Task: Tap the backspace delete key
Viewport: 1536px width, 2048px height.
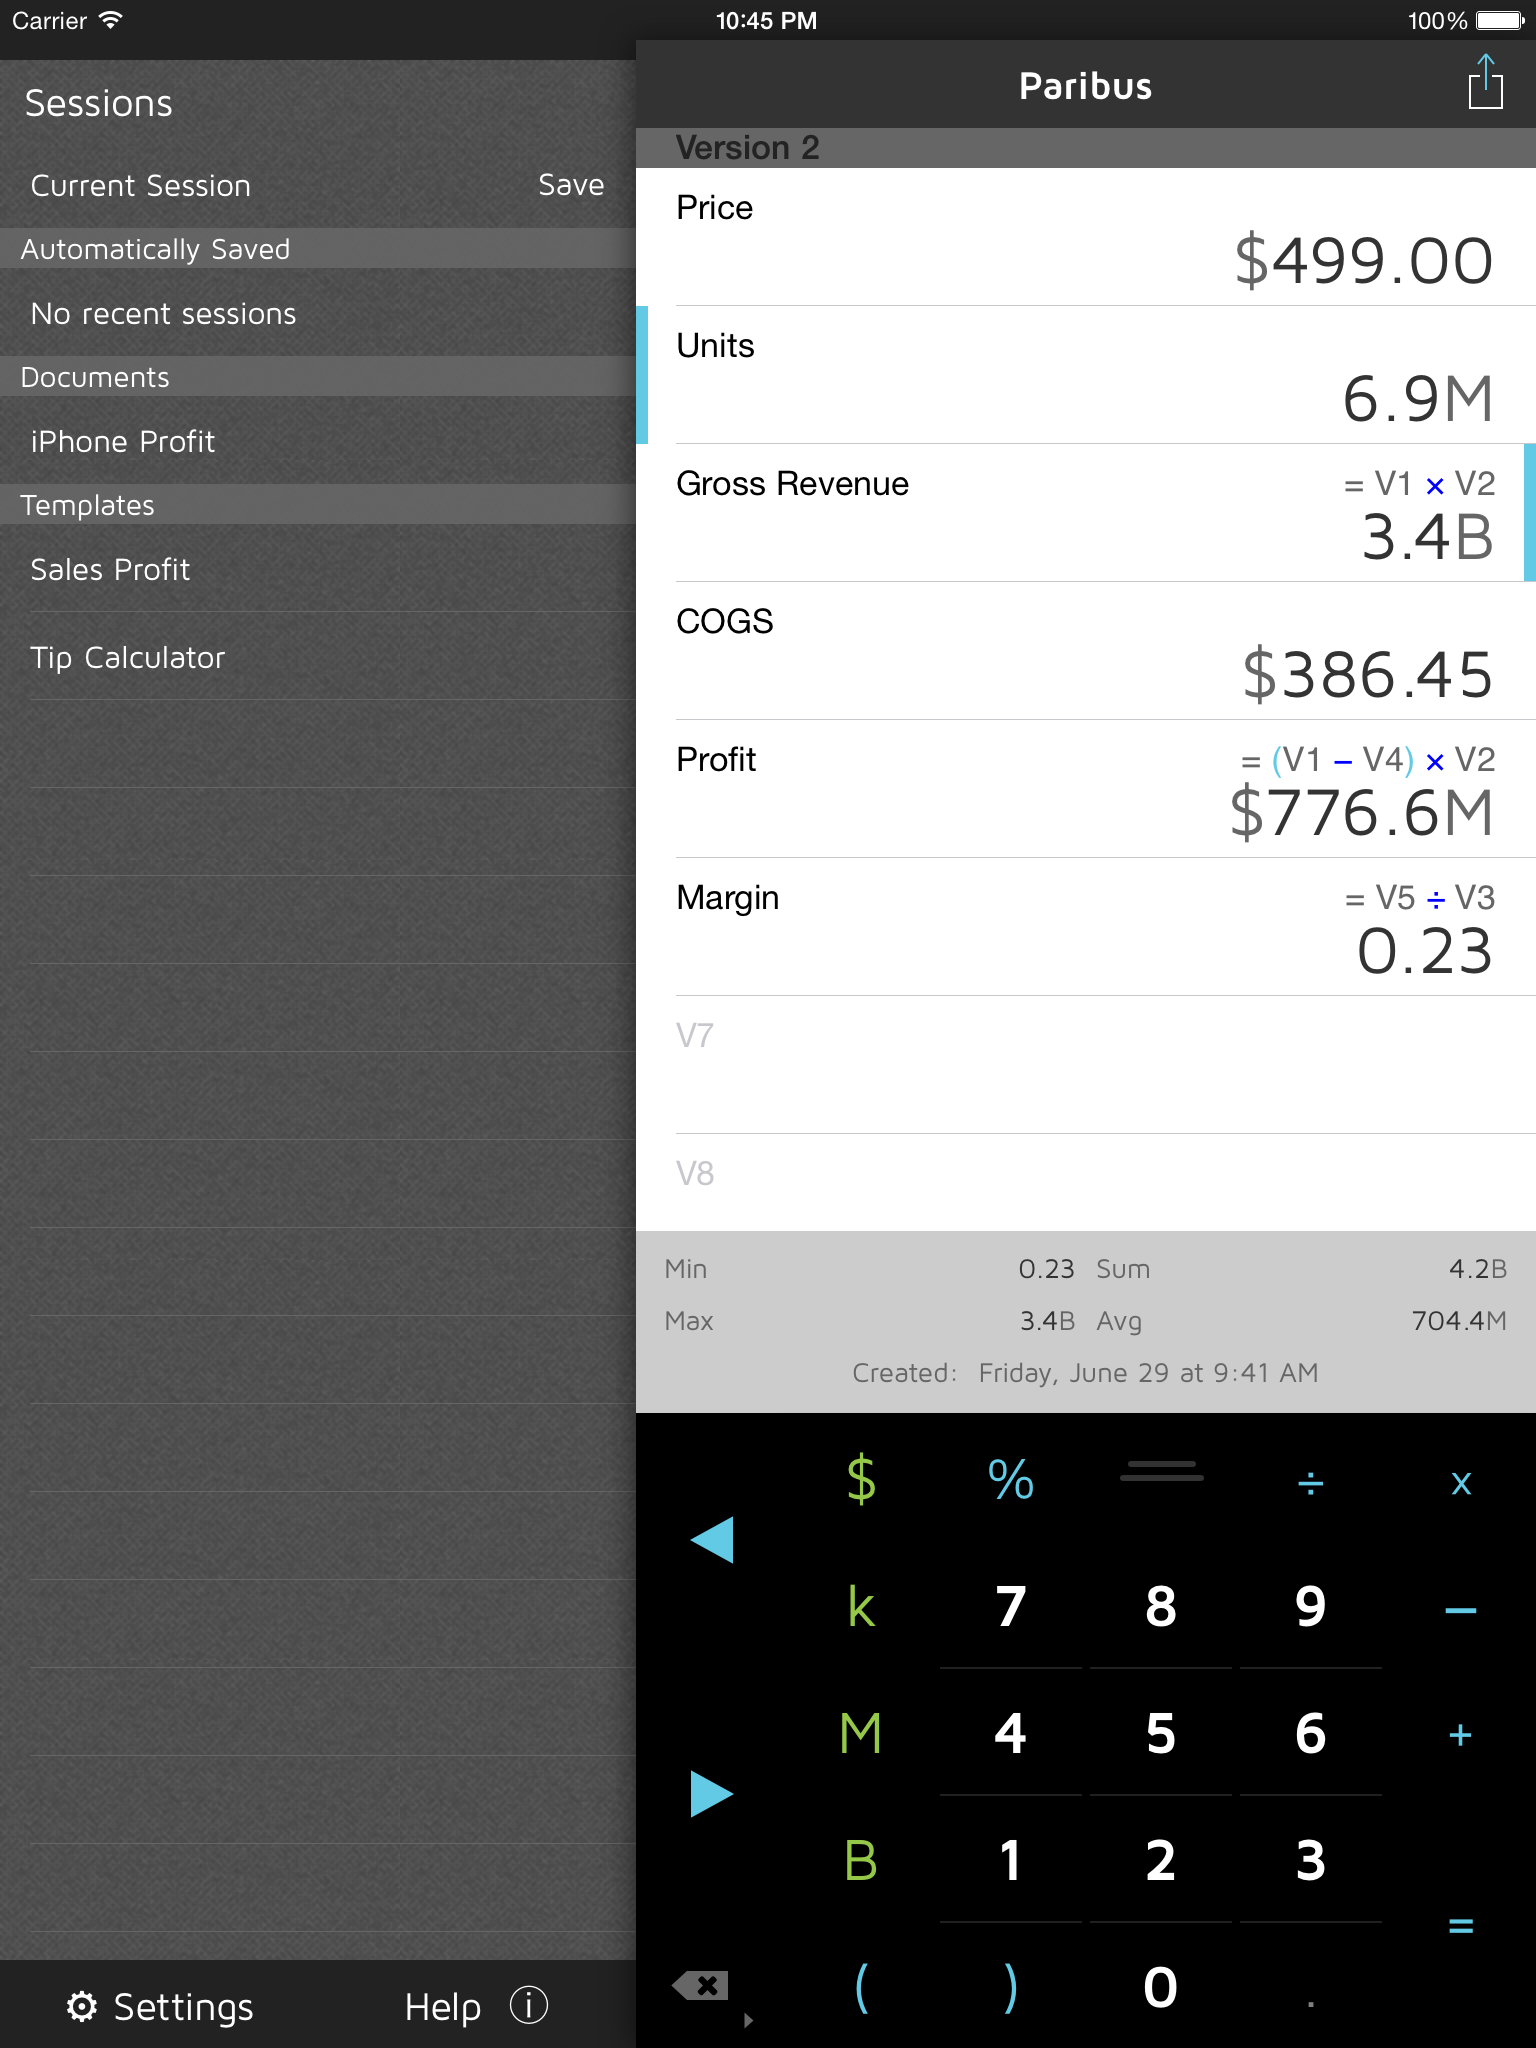Action: (702, 1986)
